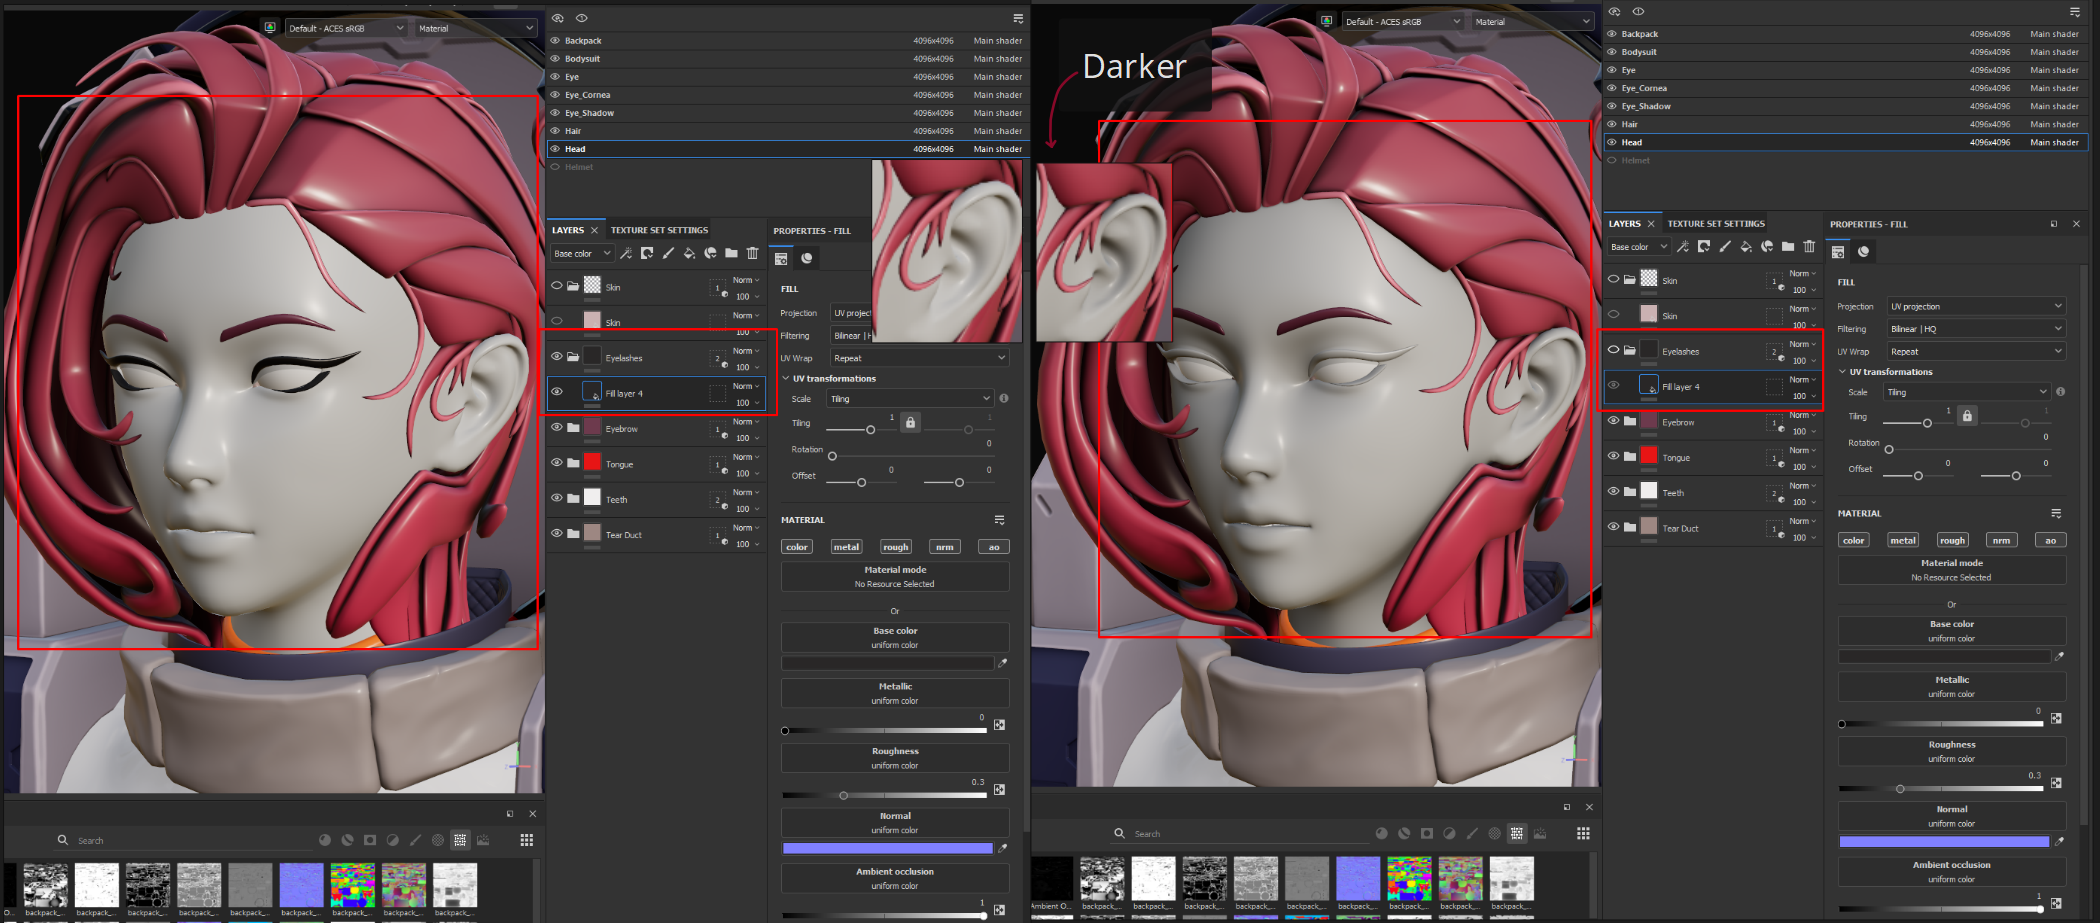Viewport: 2100px width, 923px height.
Task: Toggle color channel button in left Material section
Action: click(x=797, y=547)
